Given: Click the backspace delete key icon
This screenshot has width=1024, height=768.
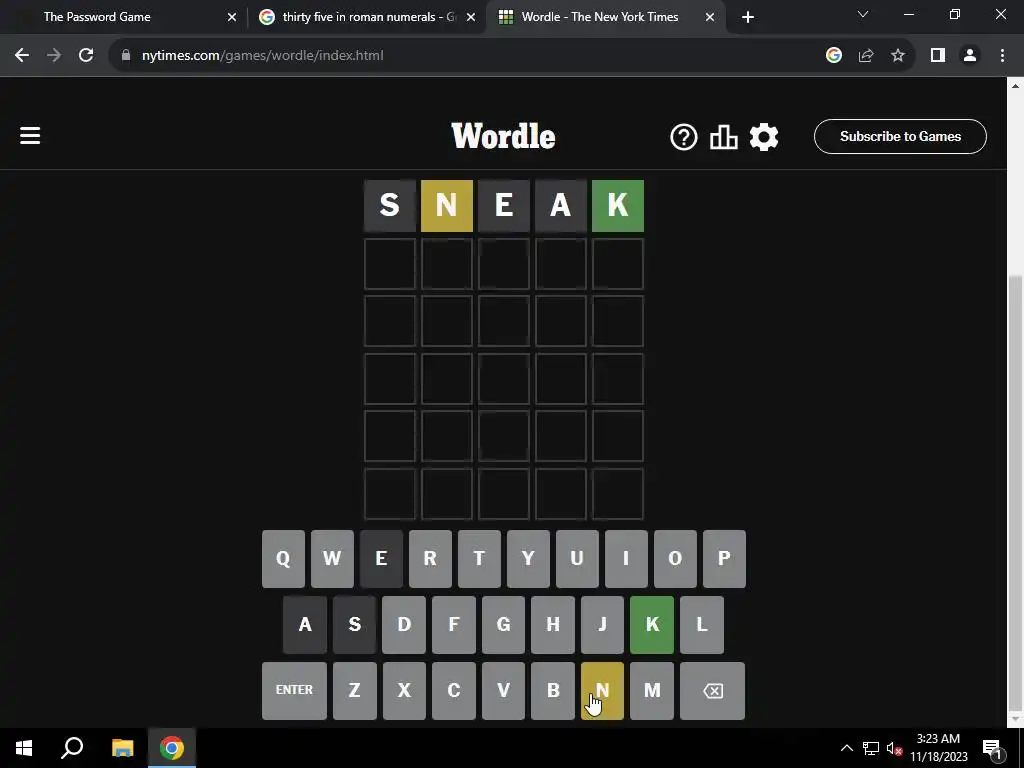Looking at the screenshot, I should (712, 691).
